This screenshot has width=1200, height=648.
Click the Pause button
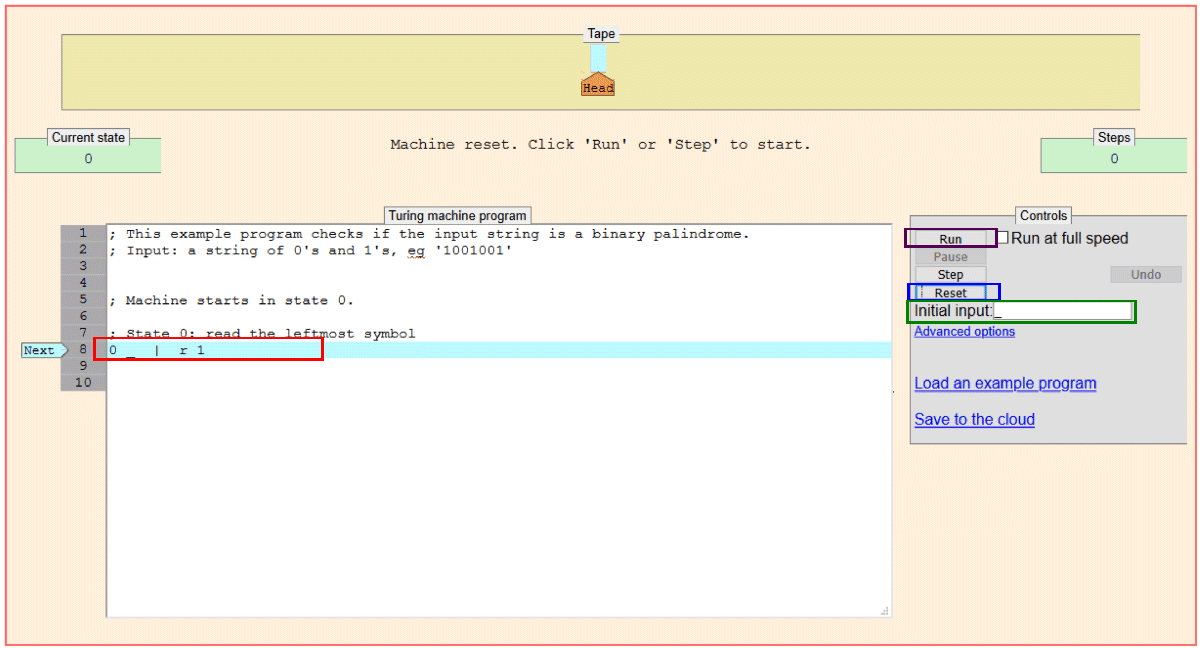coord(950,257)
